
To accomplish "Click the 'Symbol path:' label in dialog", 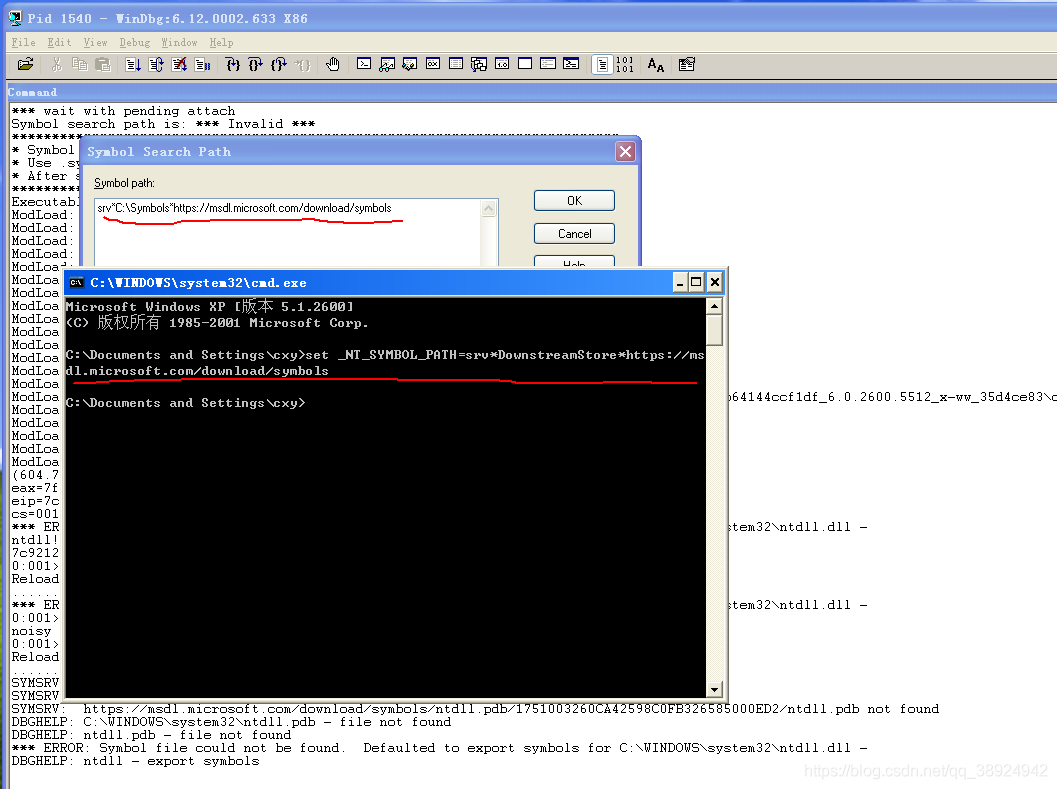I will (124, 183).
